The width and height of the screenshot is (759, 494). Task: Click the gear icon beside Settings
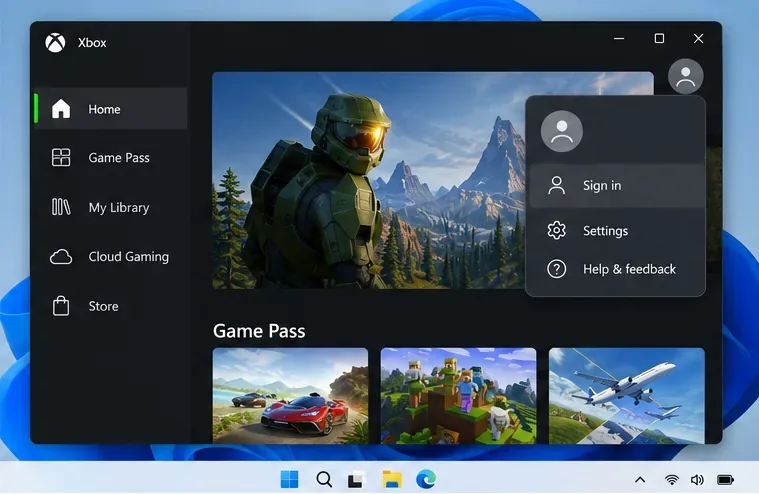[x=557, y=230]
